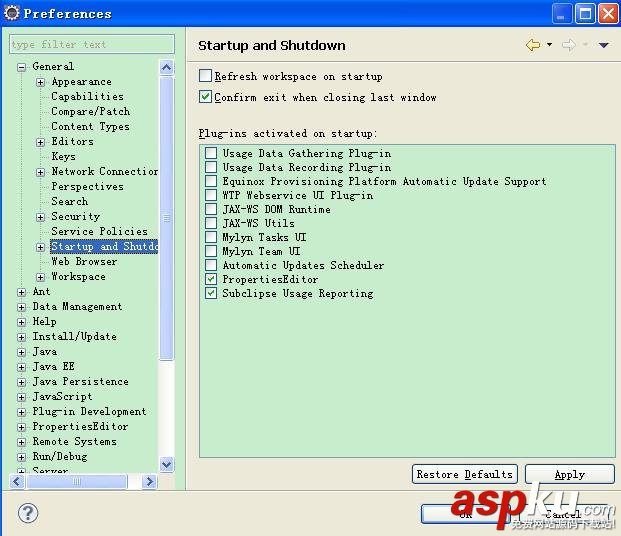
Task: Check Mylyn Tasks UI
Action: coord(211,237)
